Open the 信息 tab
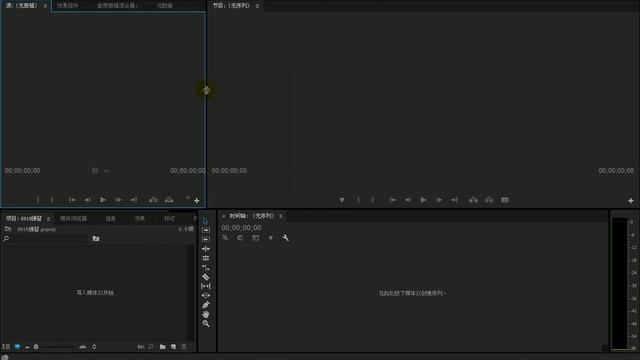 (111, 219)
